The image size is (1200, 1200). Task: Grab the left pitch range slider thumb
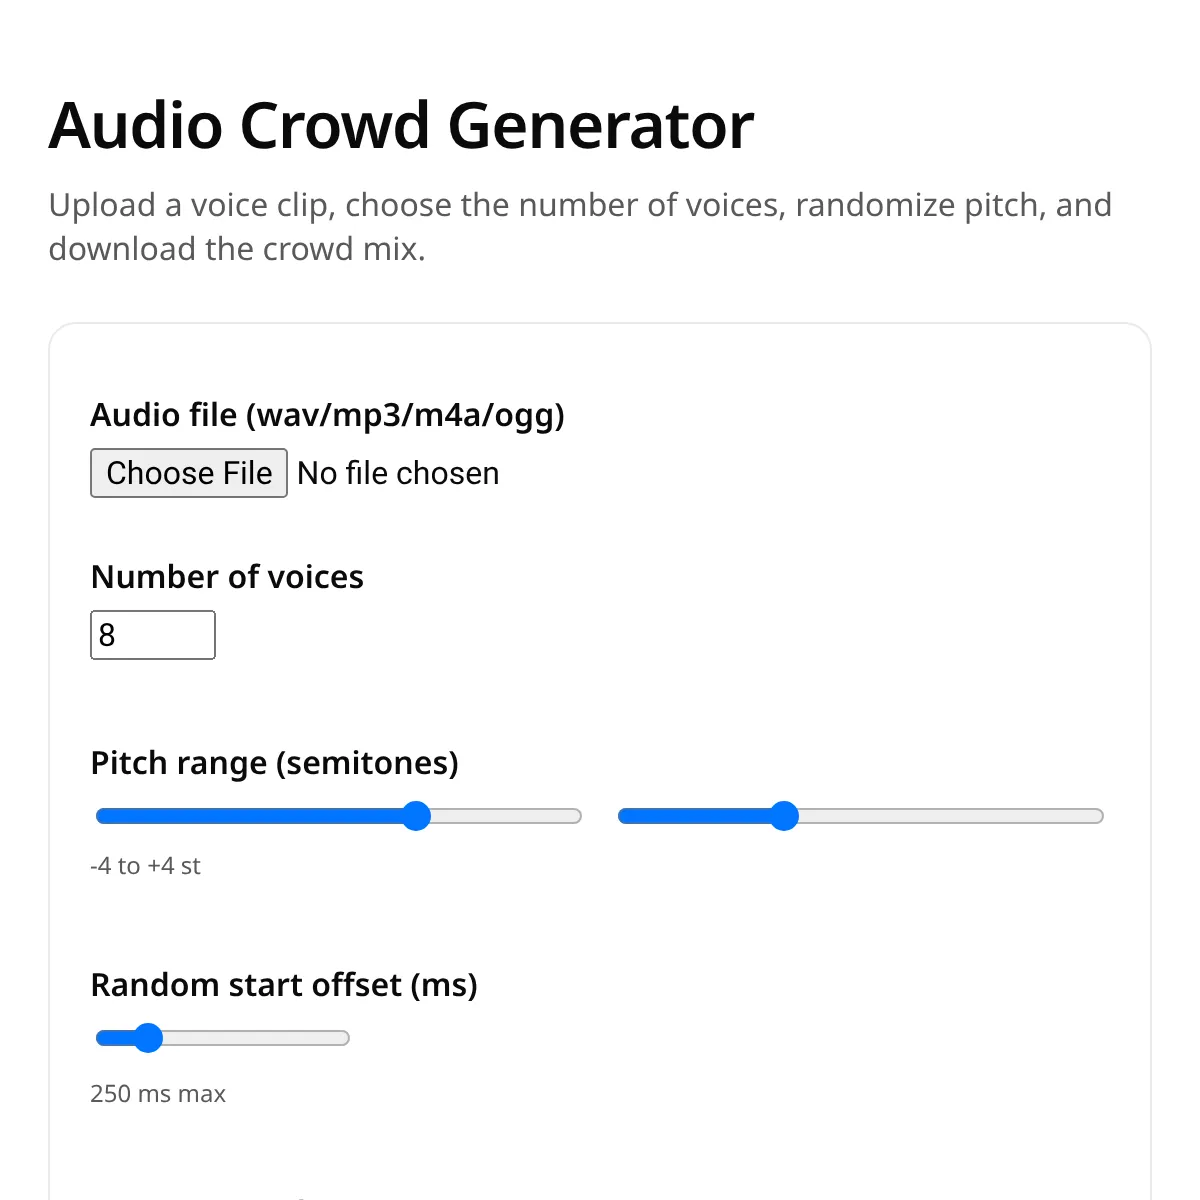(416, 816)
